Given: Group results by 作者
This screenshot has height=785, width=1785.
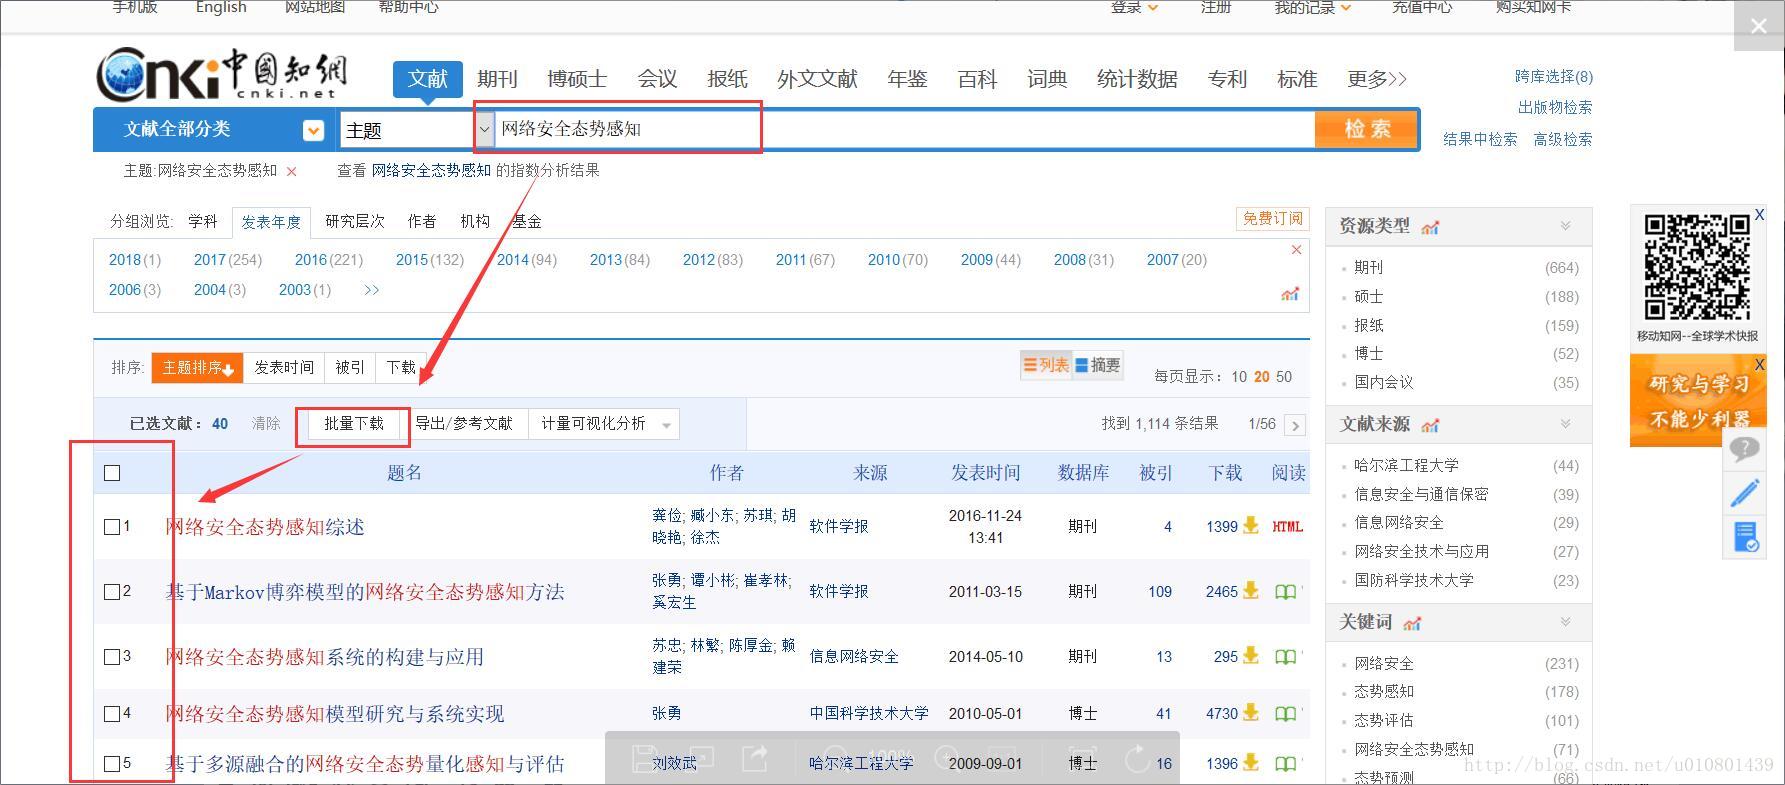Looking at the screenshot, I should [422, 221].
